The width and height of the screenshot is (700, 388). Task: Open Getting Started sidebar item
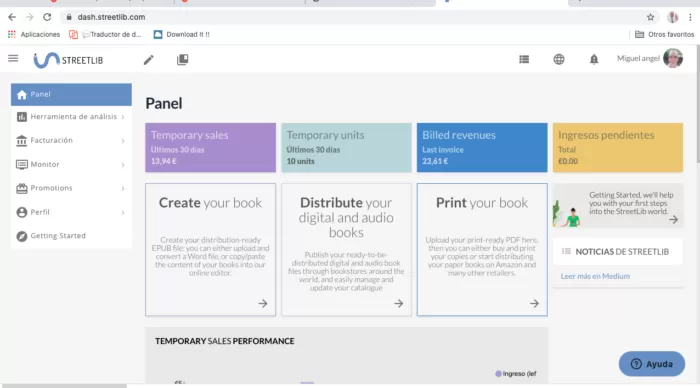coord(71,236)
